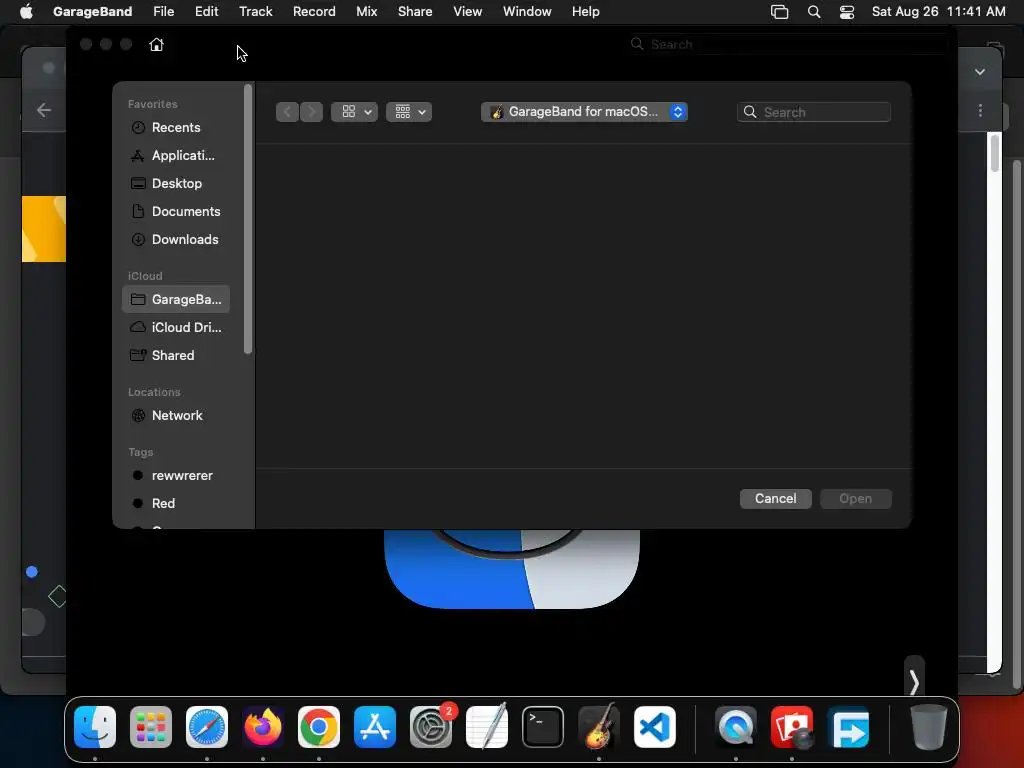
Task: Open Photo Booth from the Dock
Action: [792, 727]
